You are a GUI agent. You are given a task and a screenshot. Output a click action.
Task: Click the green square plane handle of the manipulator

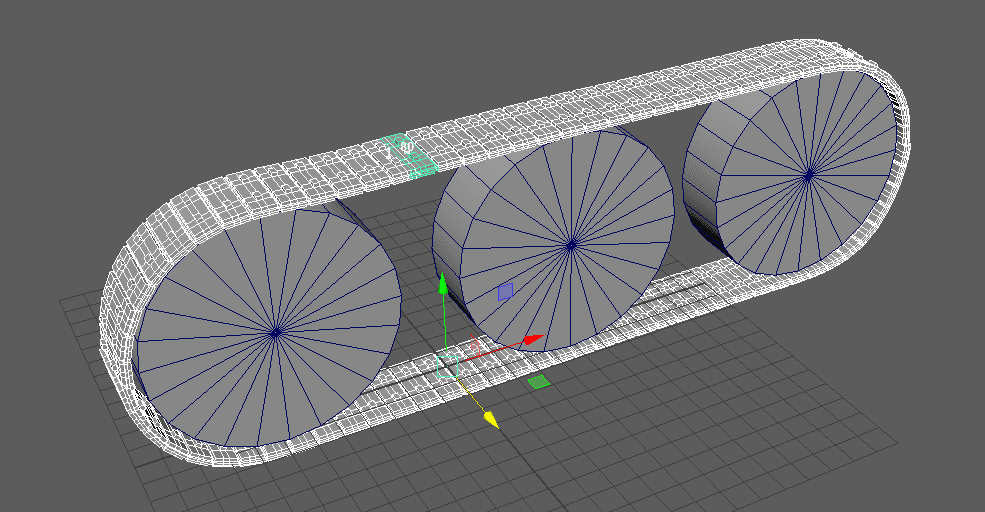pos(539,381)
